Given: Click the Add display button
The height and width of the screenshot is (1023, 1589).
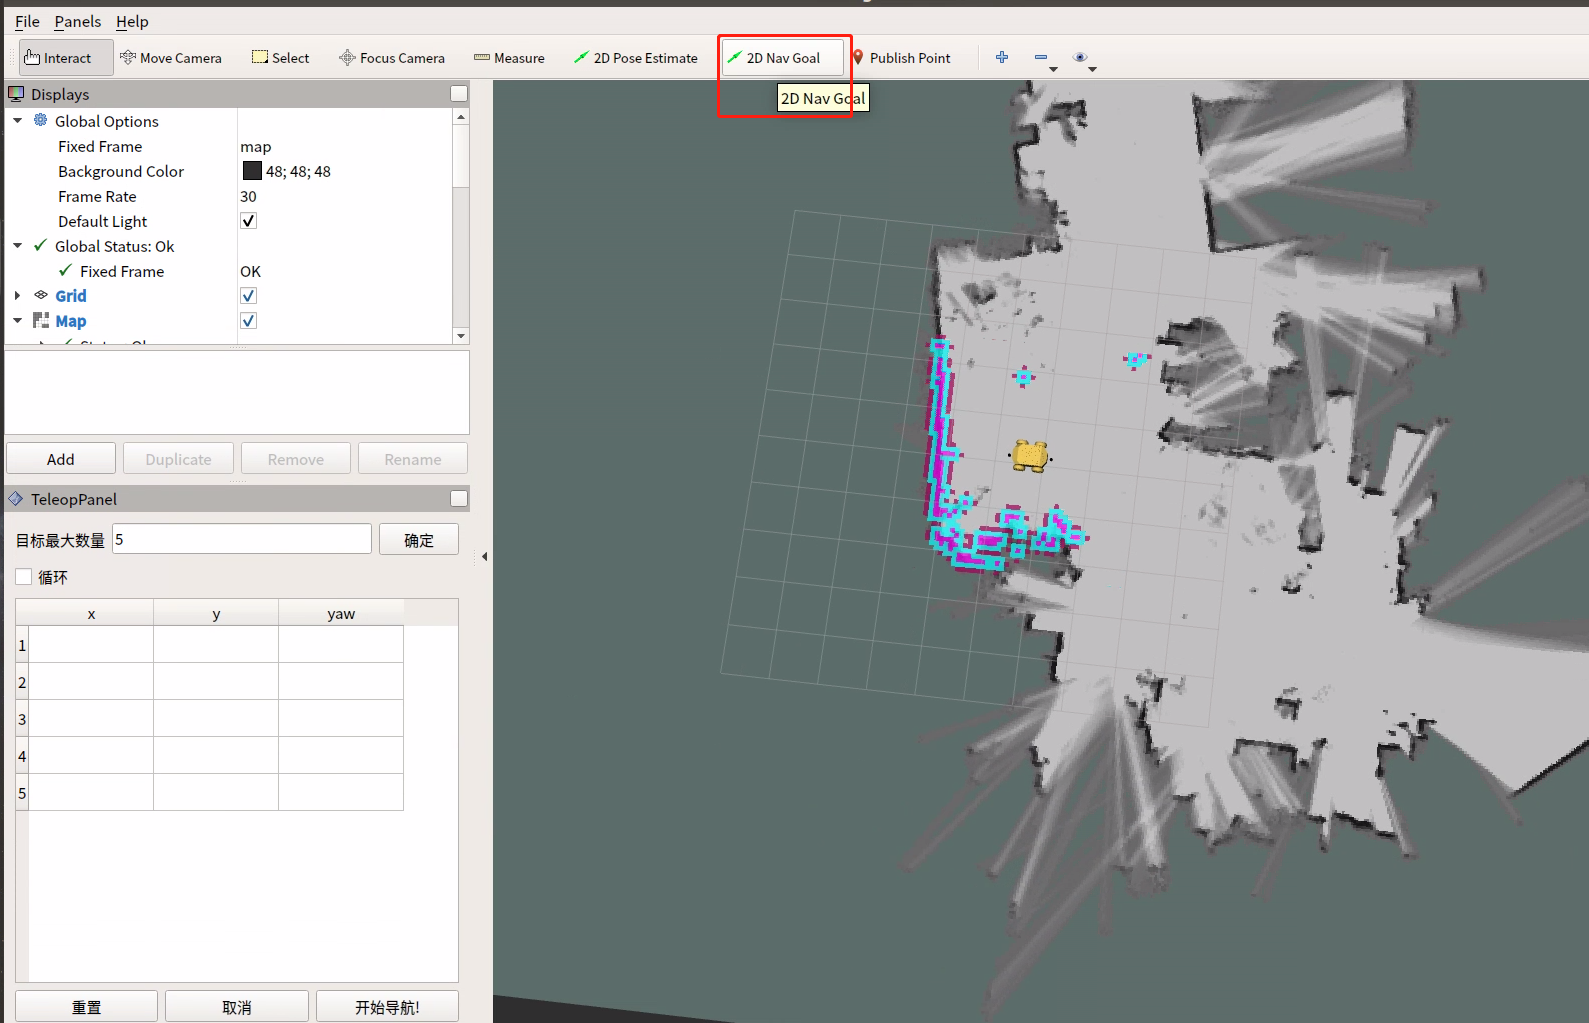Looking at the screenshot, I should [61, 459].
